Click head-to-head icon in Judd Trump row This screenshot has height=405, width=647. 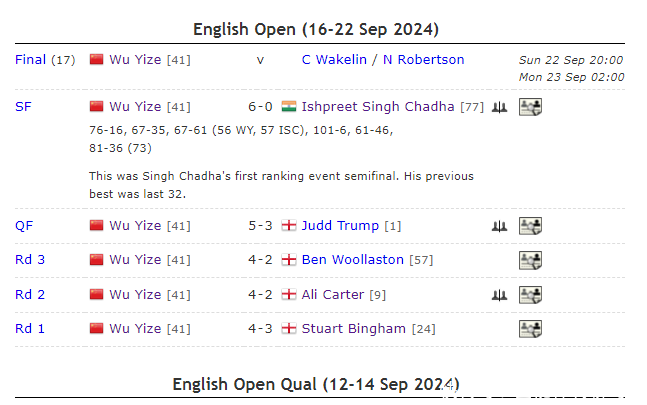pyautogui.click(x=499, y=226)
